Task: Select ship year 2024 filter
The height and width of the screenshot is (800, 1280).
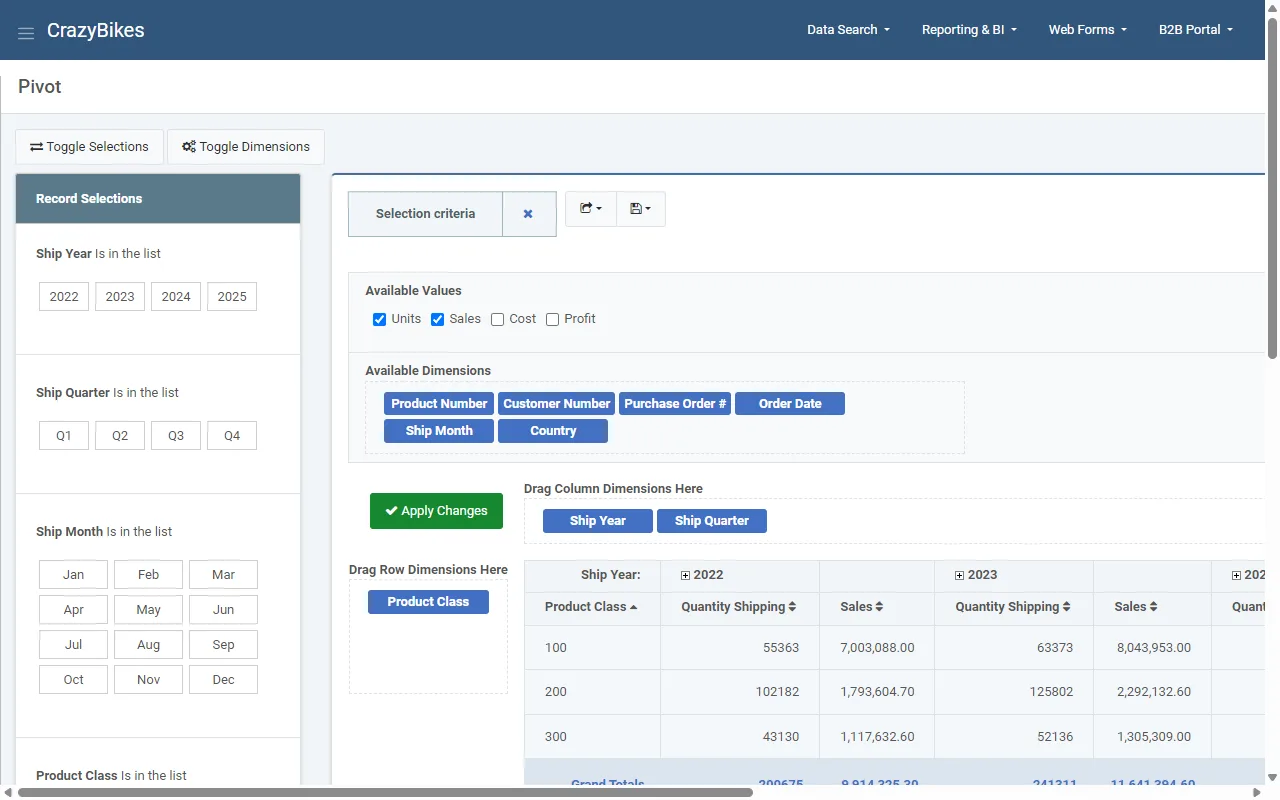Action: click(x=176, y=297)
